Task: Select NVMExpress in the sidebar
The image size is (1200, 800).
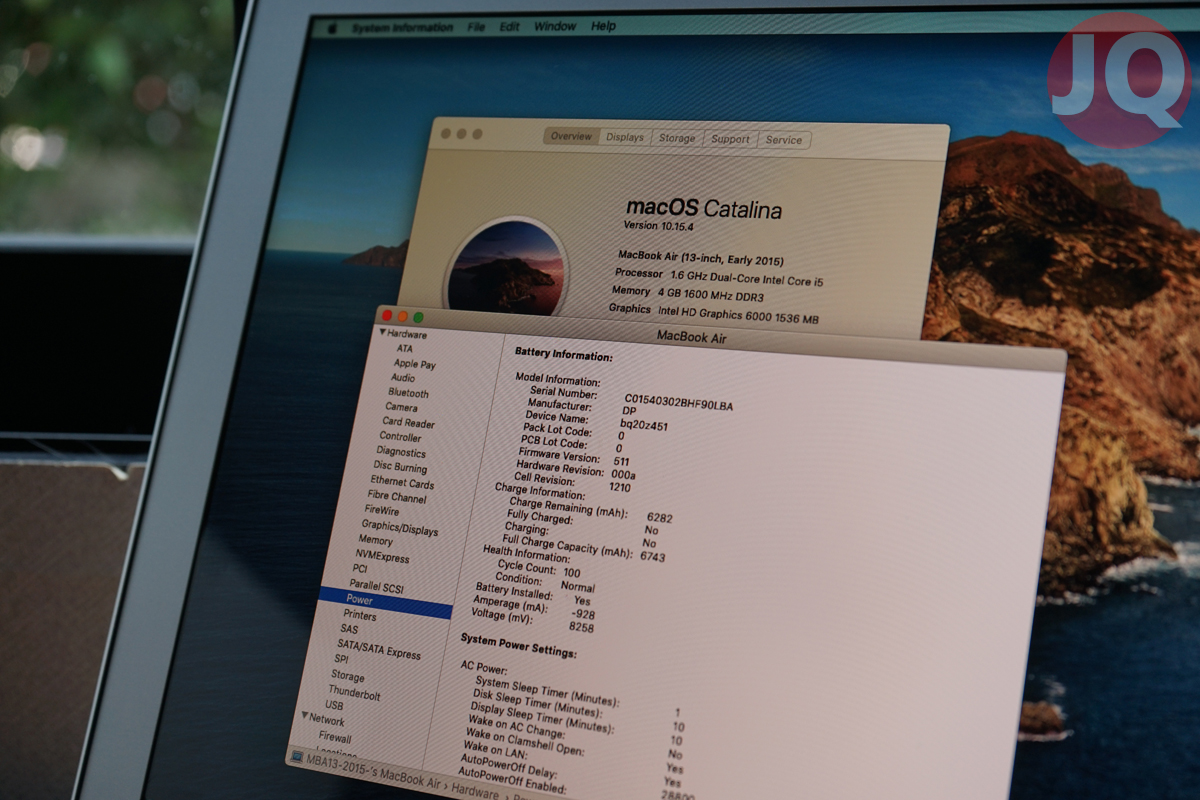Action: point(382,556)
